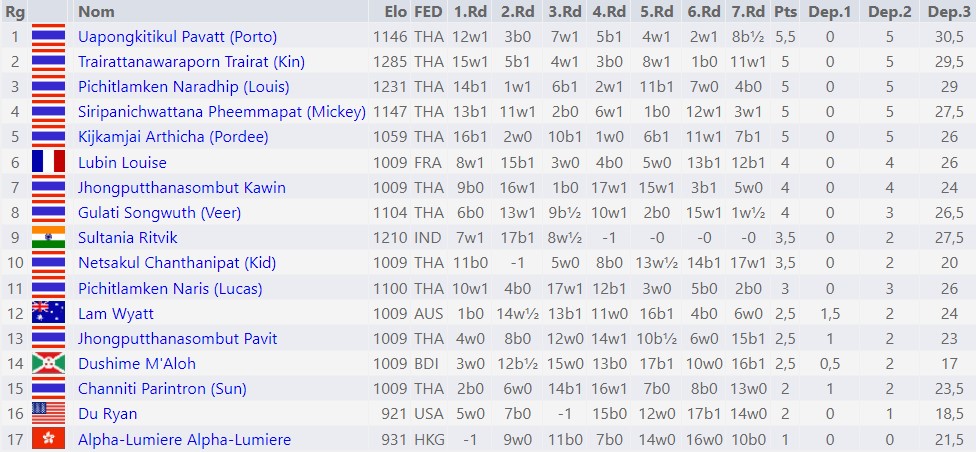This screenshot has height=452, width=976.
Task: Open Trairattanawaraporn Trairat (Kin) player page
Action: point(191,62)
